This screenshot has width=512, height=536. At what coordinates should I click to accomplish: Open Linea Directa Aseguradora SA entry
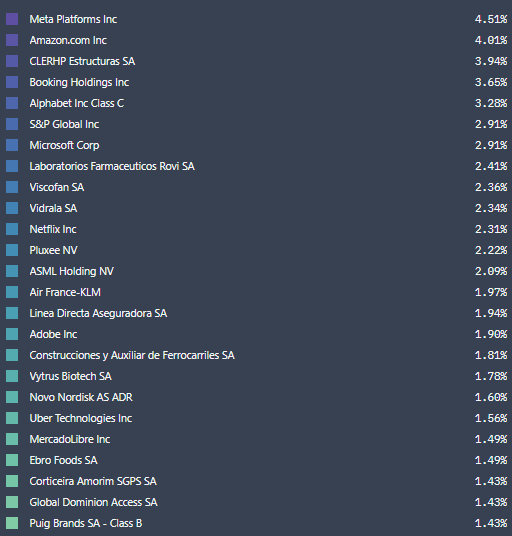(98, 313)
